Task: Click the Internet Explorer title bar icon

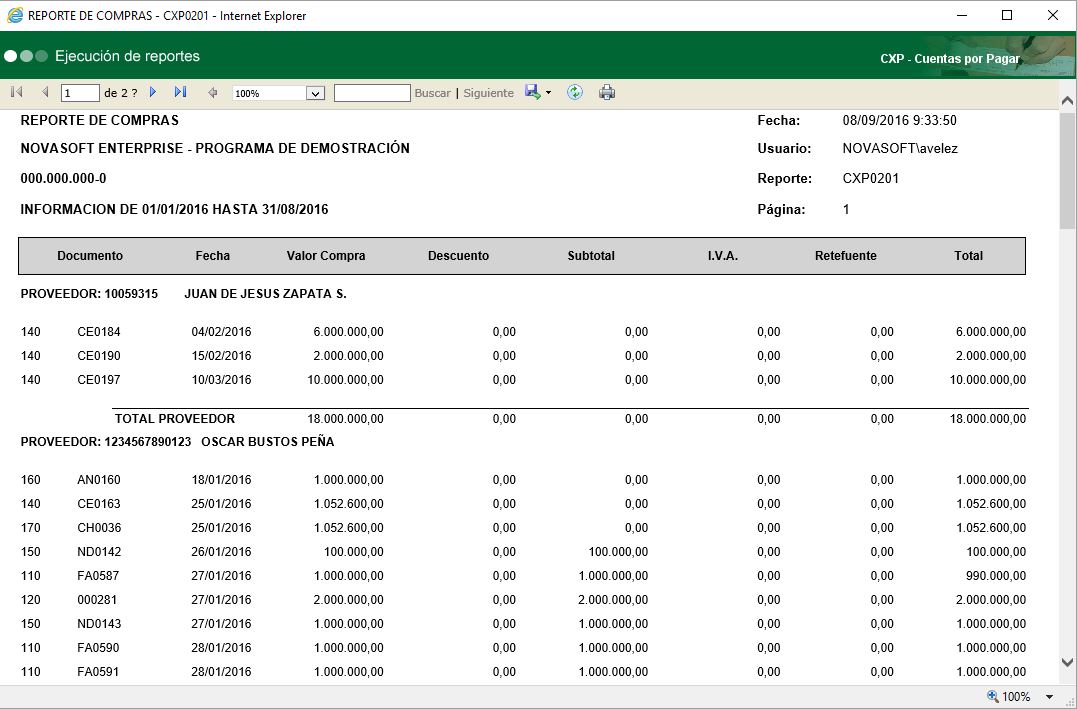Action: click(x=14, y=15)
